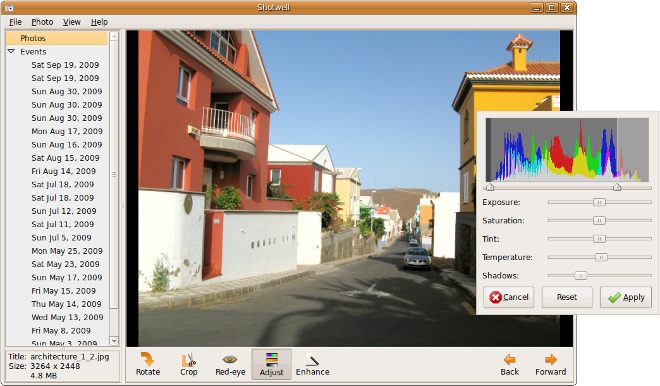
Task: Click the Shadows slider handle
Action: tap(581, 275)
